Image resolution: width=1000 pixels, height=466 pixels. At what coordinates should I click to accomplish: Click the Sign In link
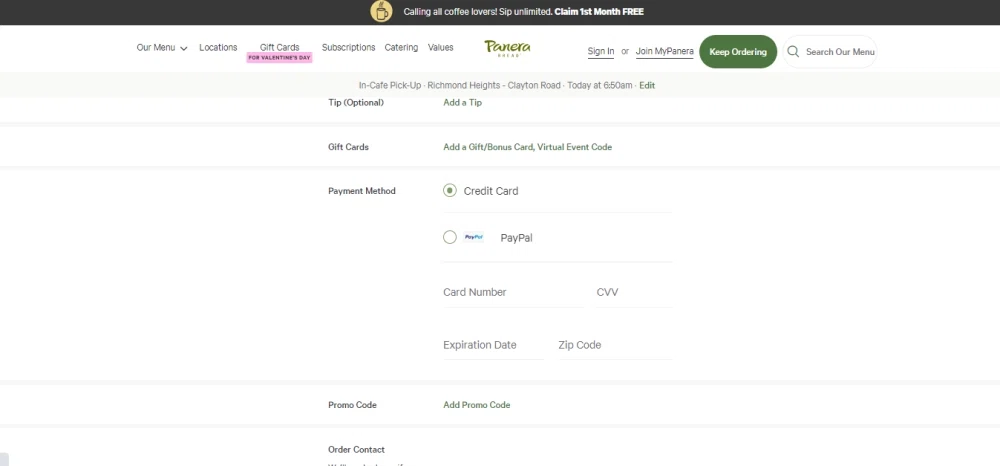601,52
